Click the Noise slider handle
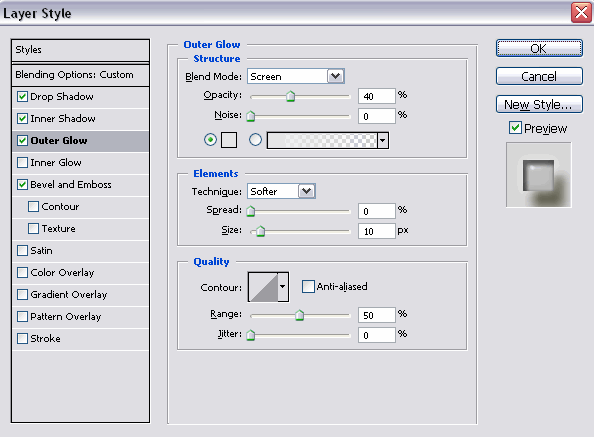The height and width of the screenshot is (437, 594). tap(251, 116)
